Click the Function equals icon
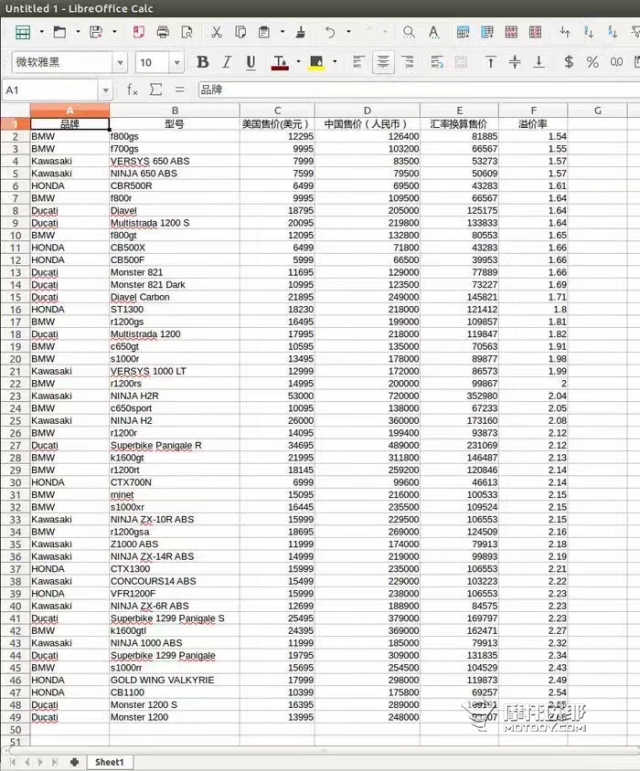 click(179, 89)
